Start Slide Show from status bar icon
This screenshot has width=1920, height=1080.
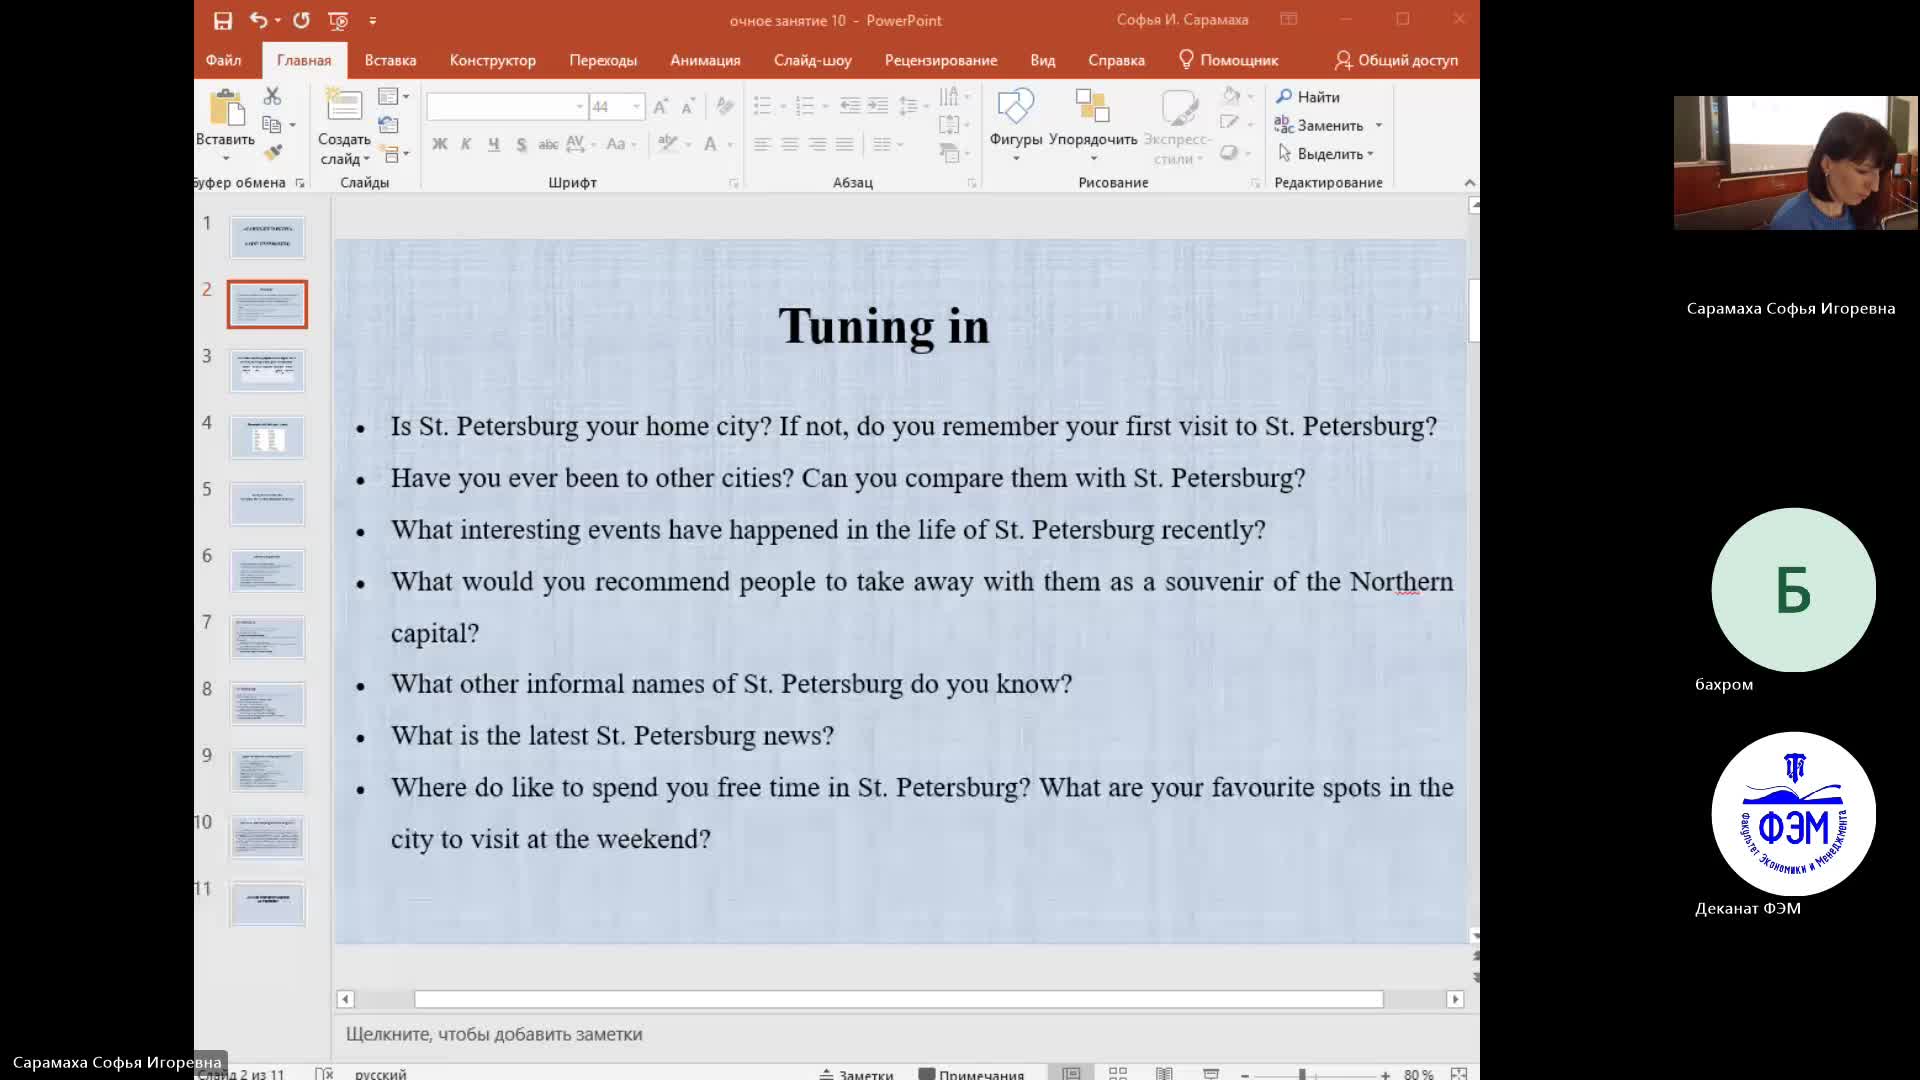(x=1211, y=1073)
